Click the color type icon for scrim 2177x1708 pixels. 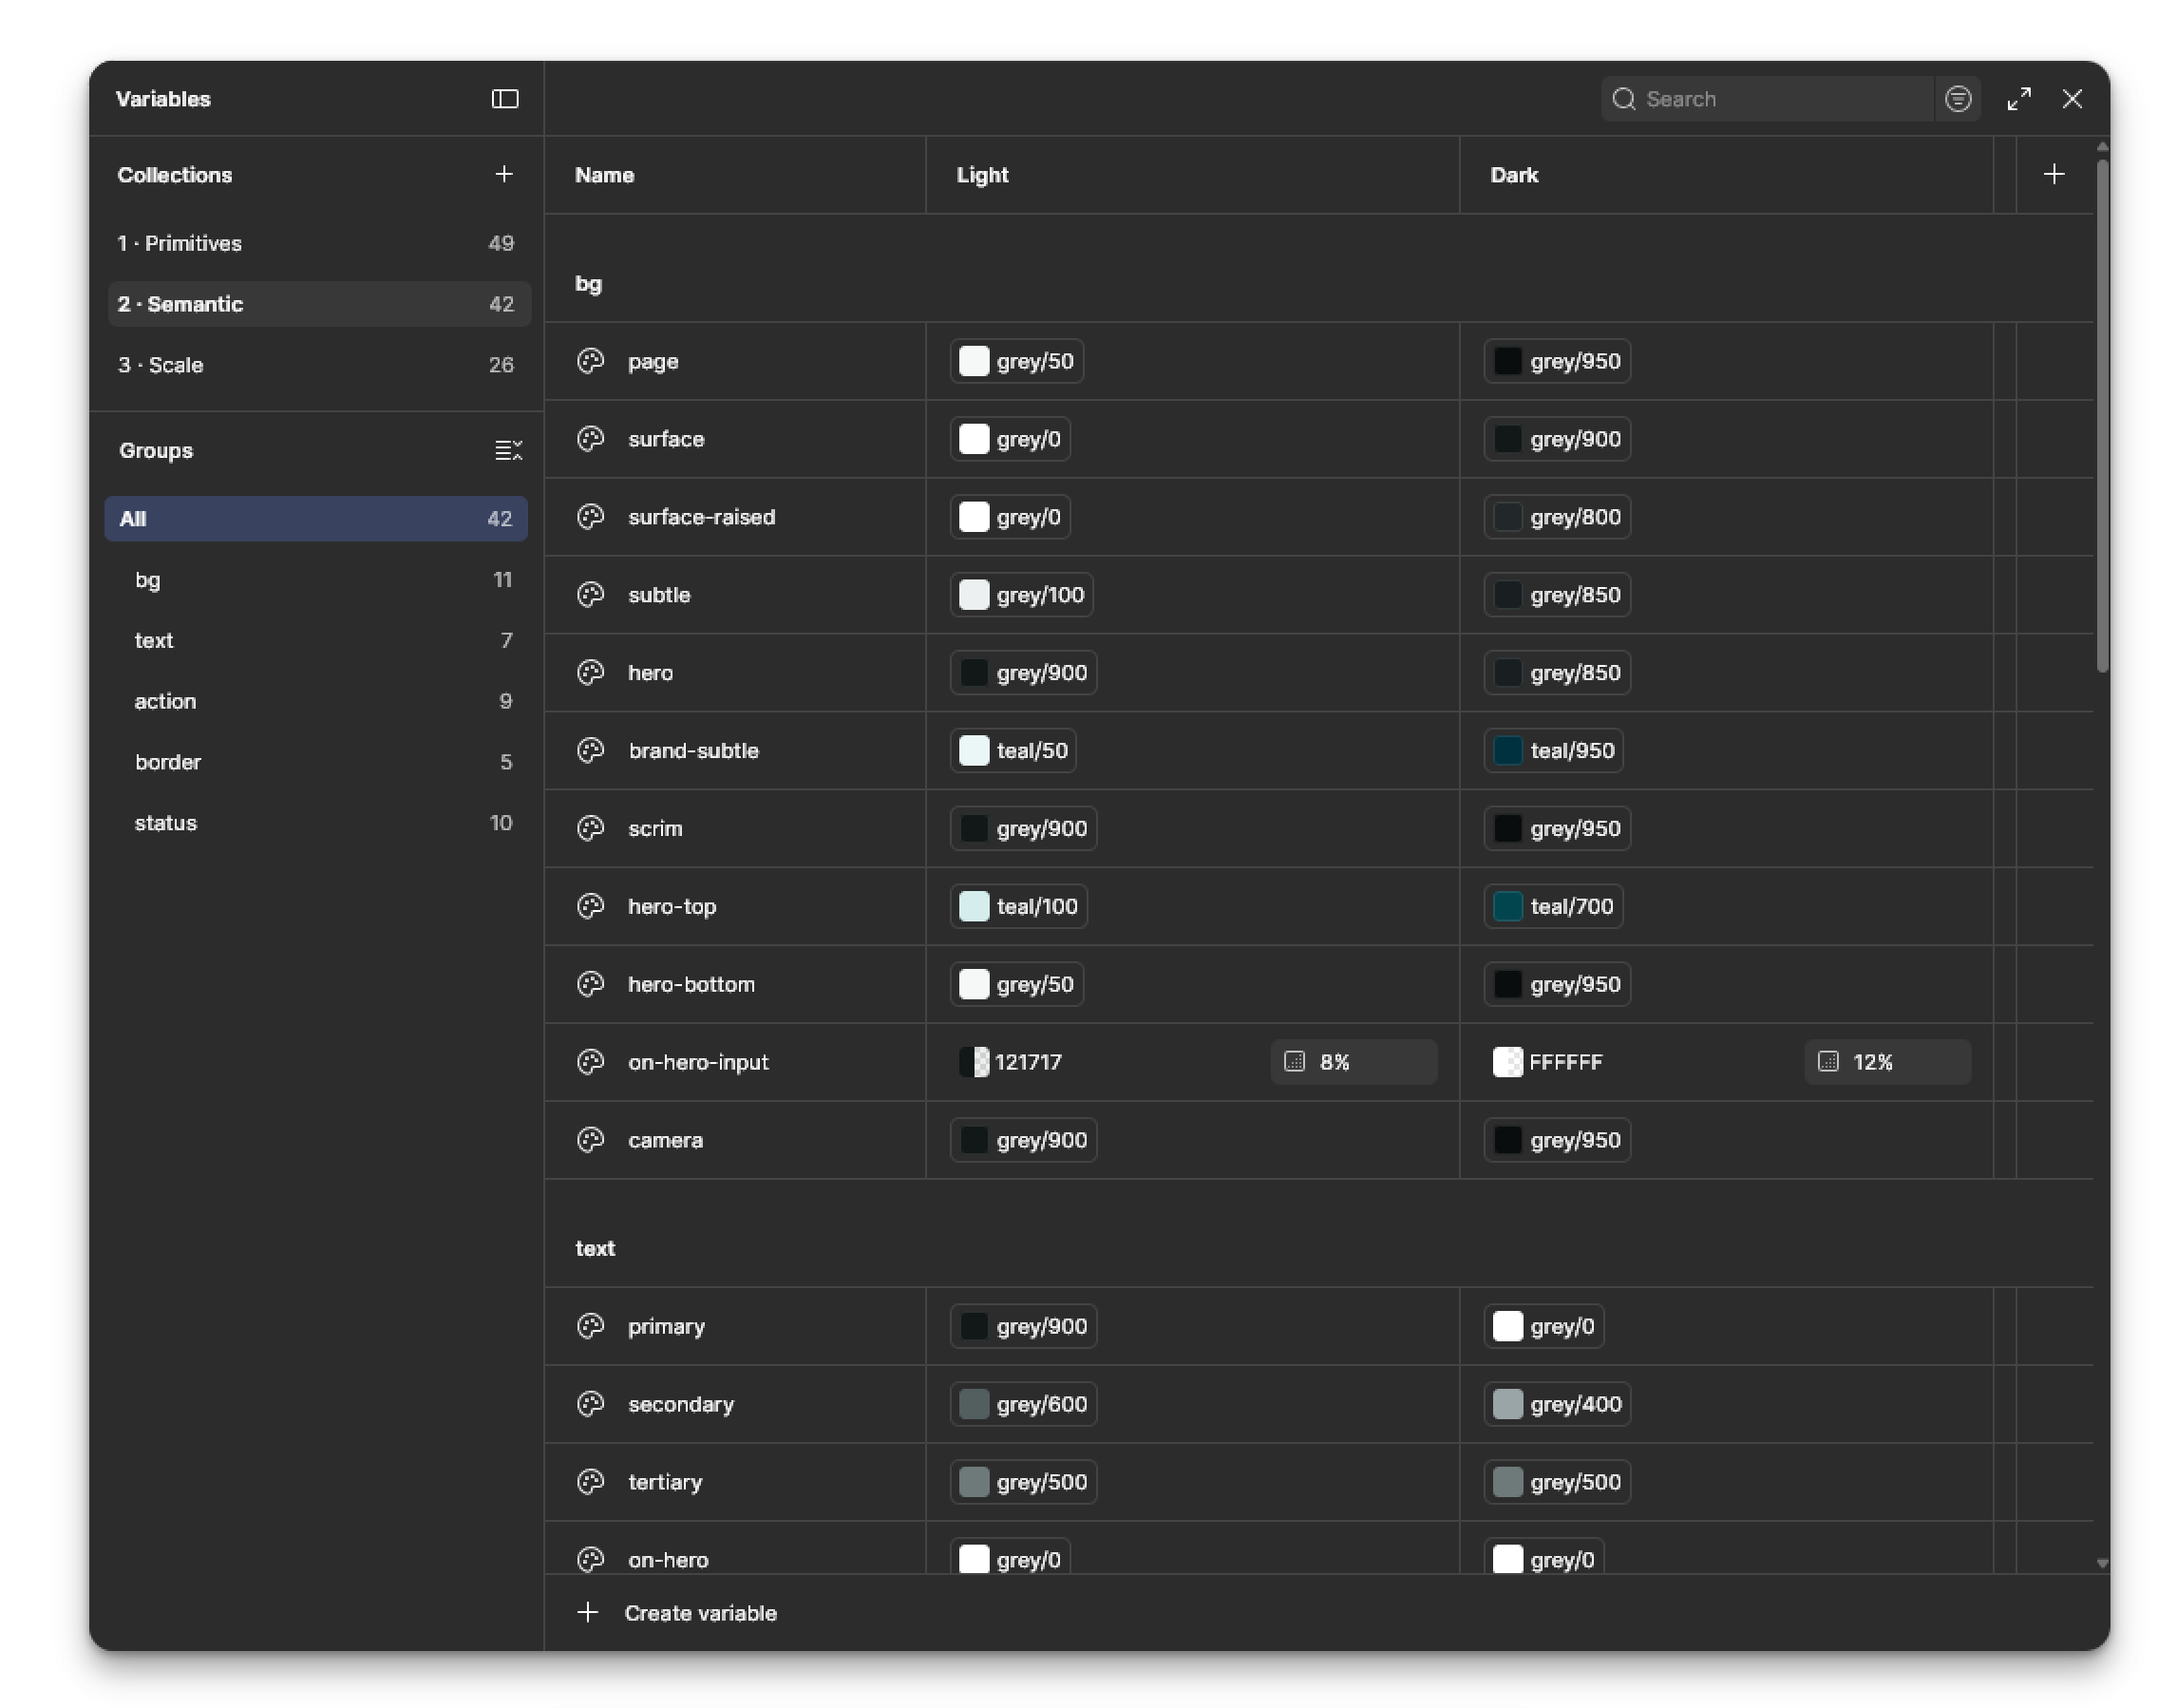[591, 828]
